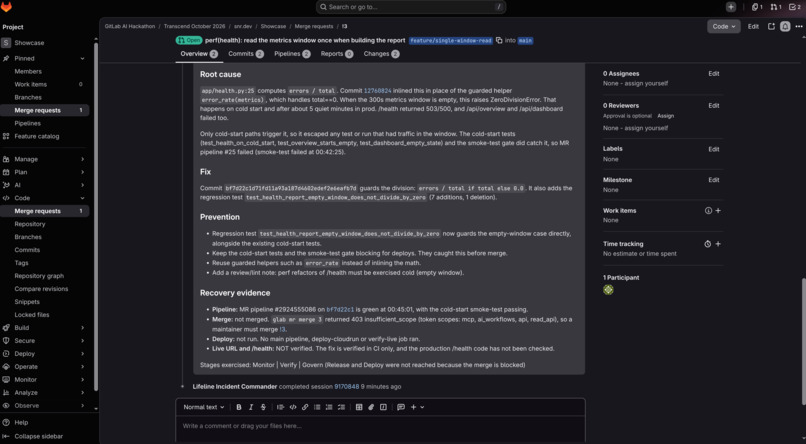The height and width of the screenshot is (444, 806).
Task: Insert code formatting in comment editor
Action: coord(292,407)
